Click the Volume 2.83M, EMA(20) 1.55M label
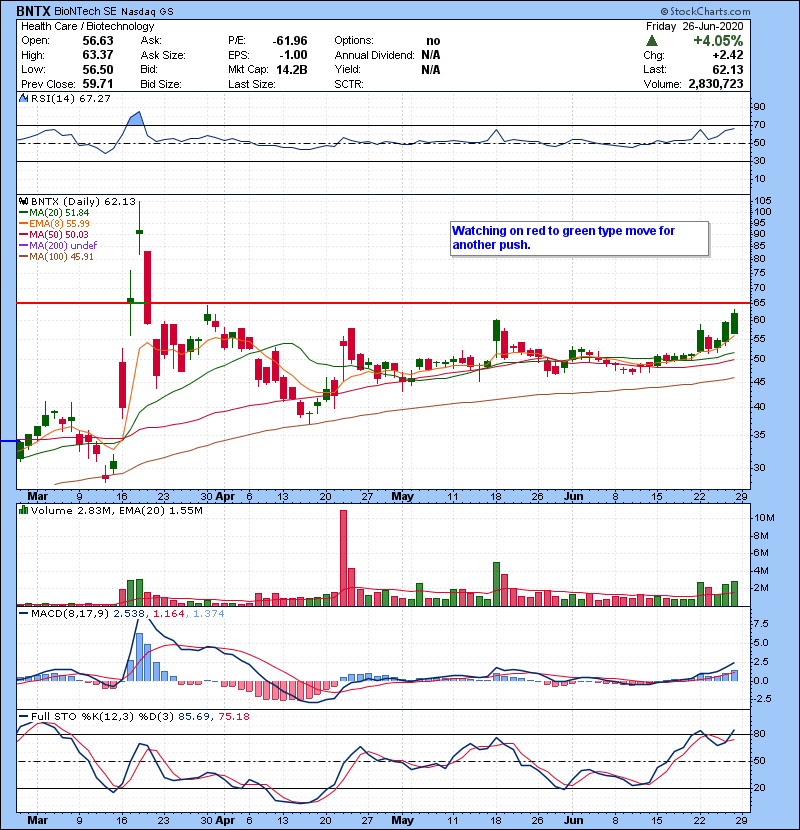800x830 pixels. (x=116, y=510)
